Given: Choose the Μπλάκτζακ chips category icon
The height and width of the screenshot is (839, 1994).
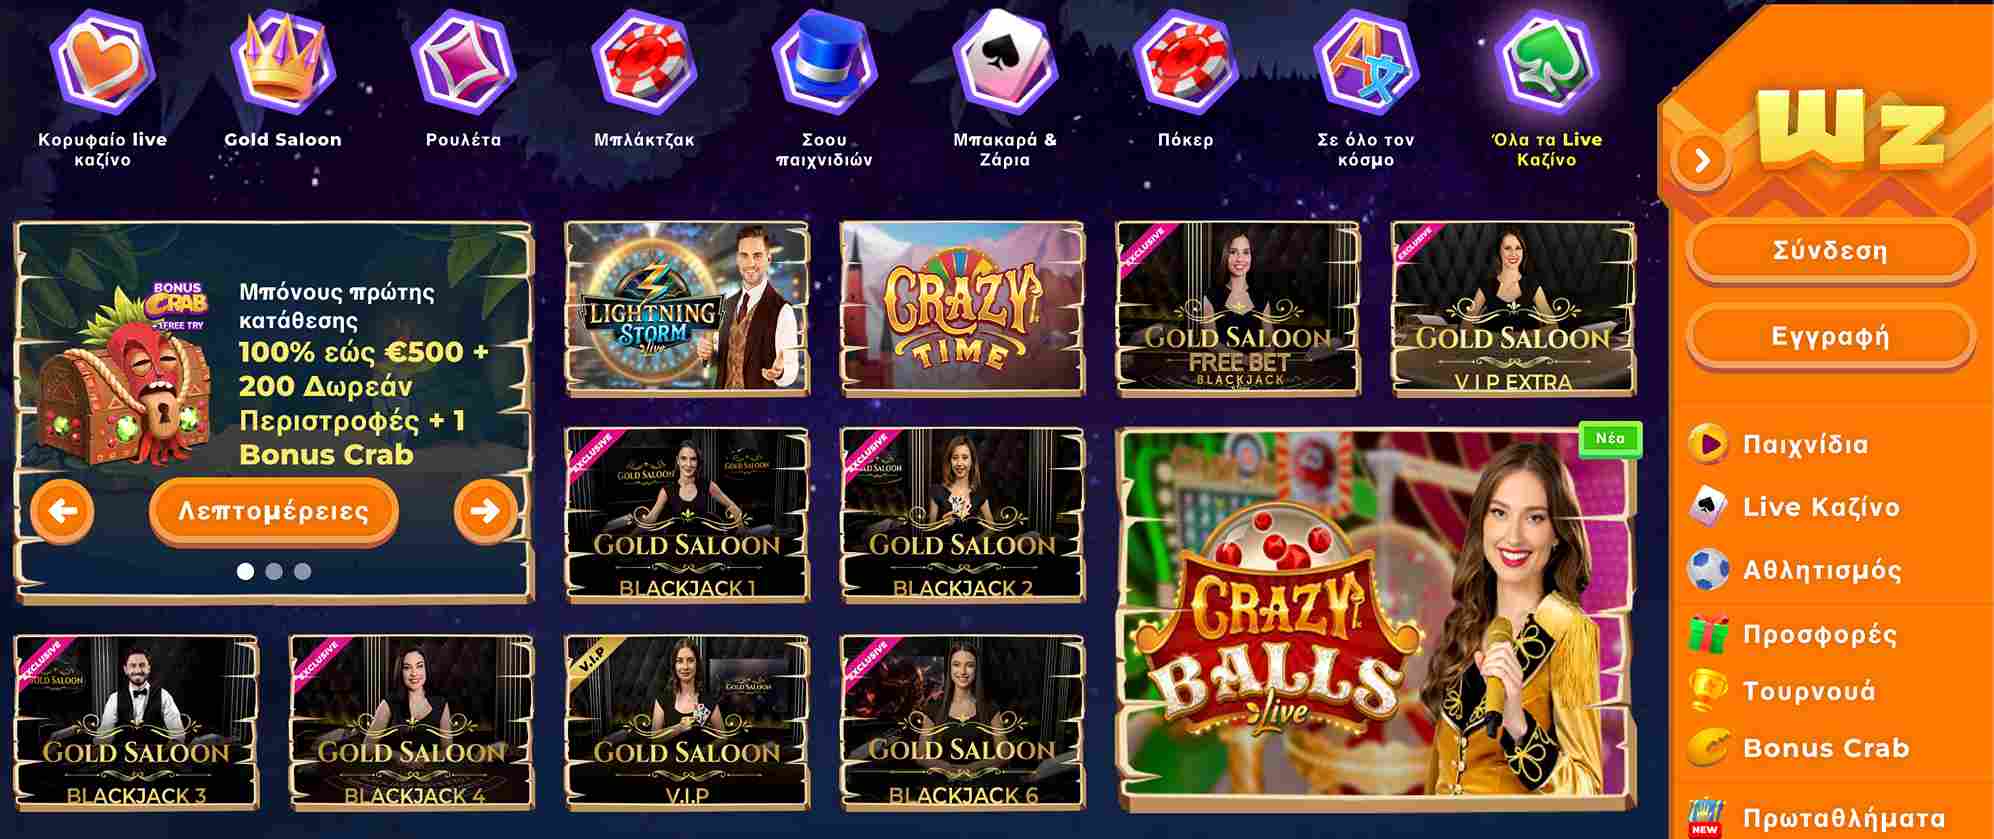Looking at the screenshot, I should pos(645,59).
